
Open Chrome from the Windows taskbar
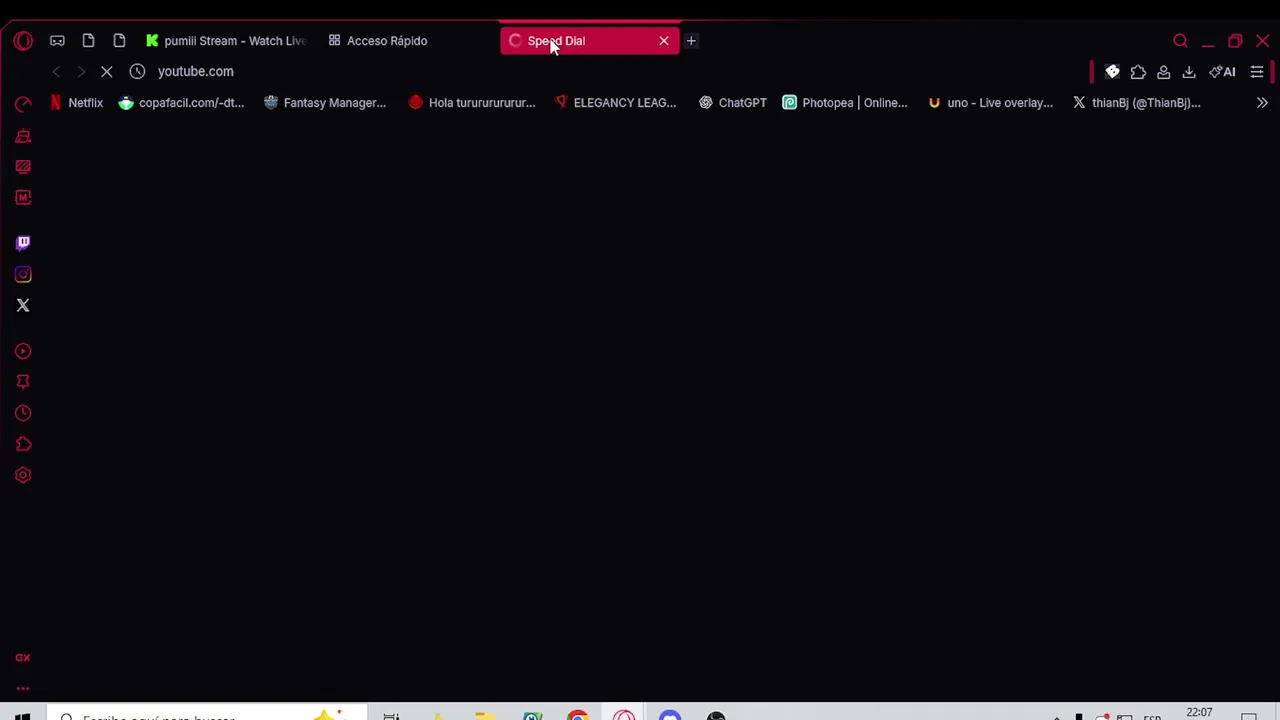click(577, 715)
